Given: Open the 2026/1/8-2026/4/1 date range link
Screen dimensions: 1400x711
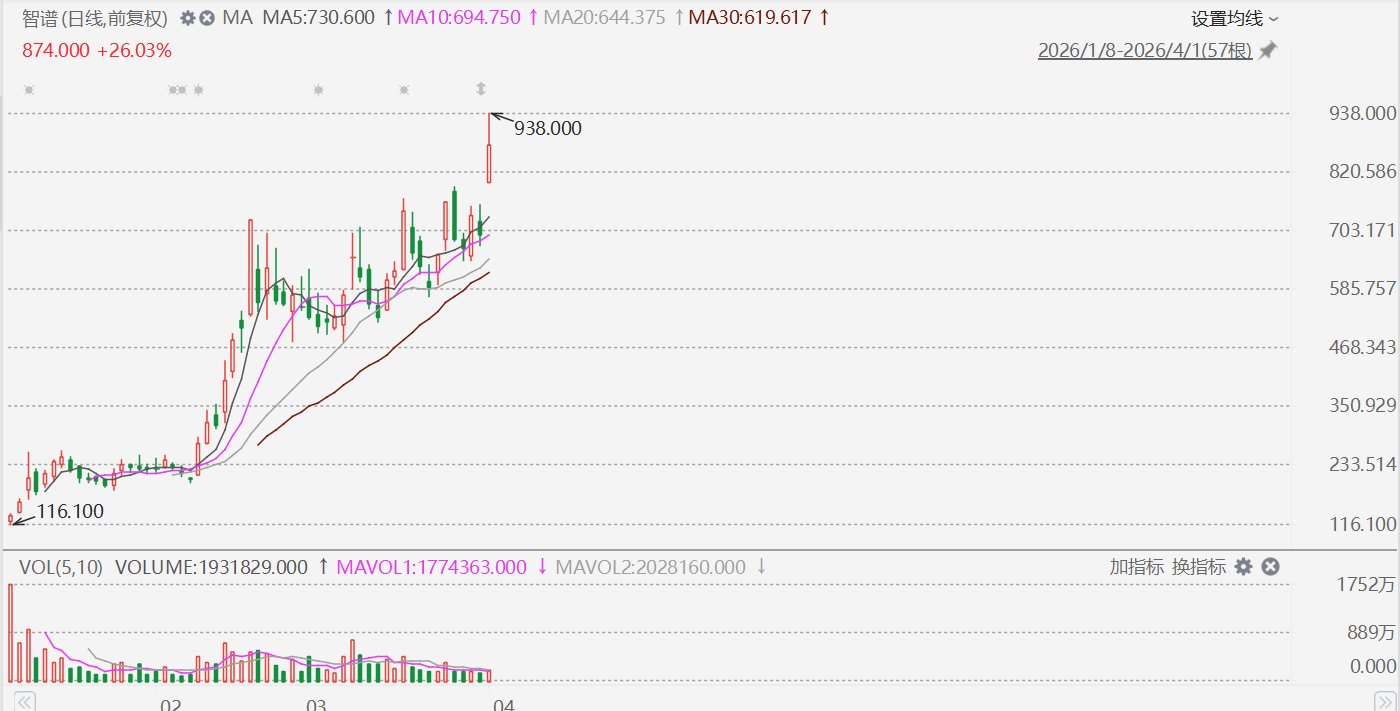Looking at the screenshot, I should (x=1144, y=50).
